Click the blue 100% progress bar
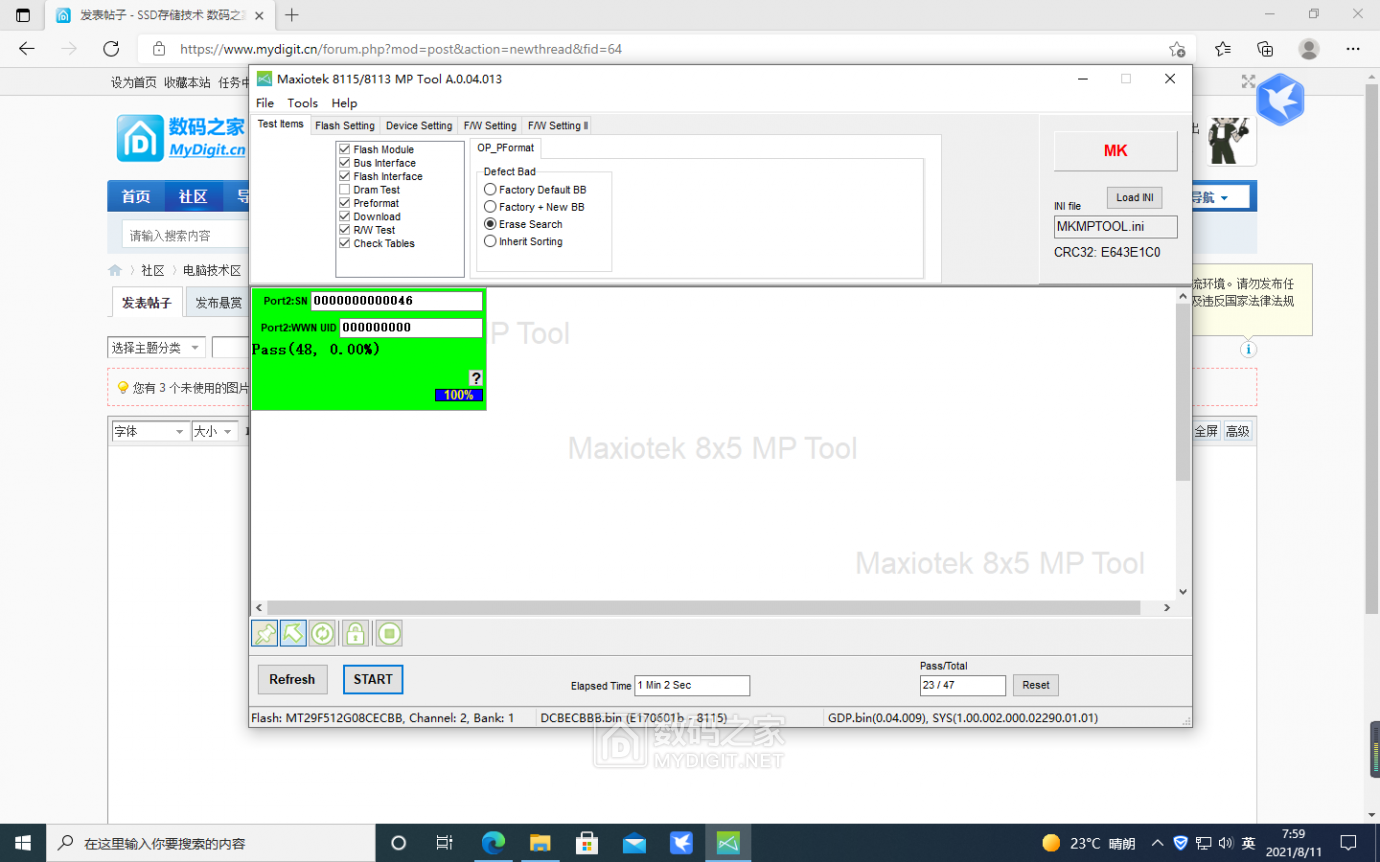The image size is (1380, 862). (459, 395)
